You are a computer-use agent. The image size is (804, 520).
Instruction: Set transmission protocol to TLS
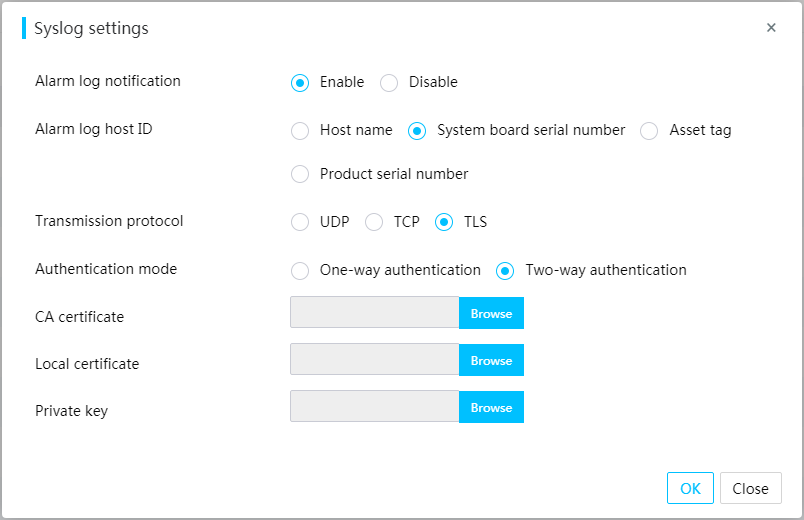click(444, 222)
